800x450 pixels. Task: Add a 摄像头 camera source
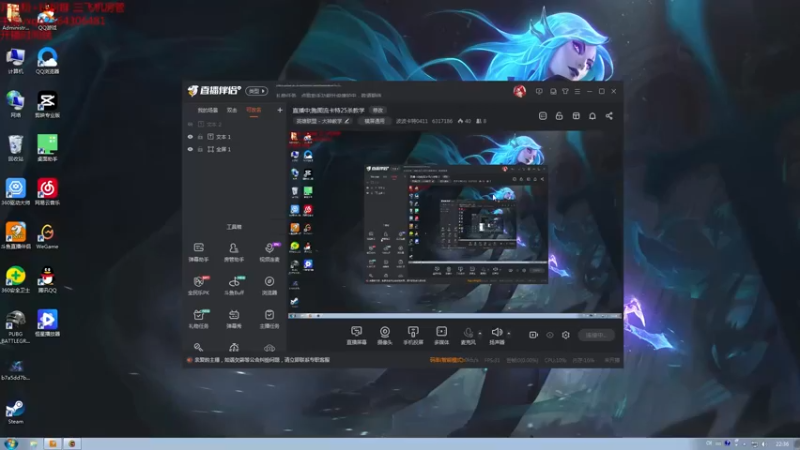pos(385,335)
